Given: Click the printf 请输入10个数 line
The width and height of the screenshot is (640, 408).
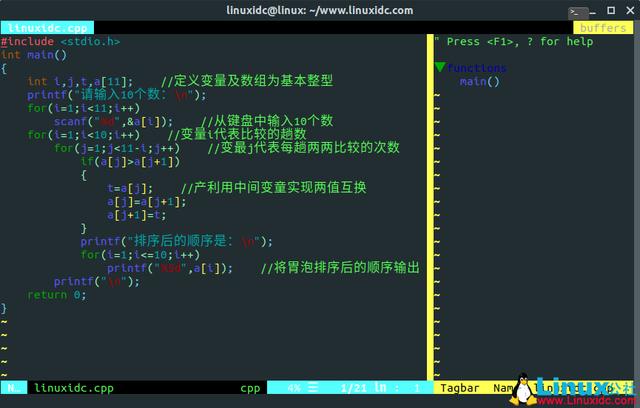Looking at the screenshot, I should [x=117, y=95].
